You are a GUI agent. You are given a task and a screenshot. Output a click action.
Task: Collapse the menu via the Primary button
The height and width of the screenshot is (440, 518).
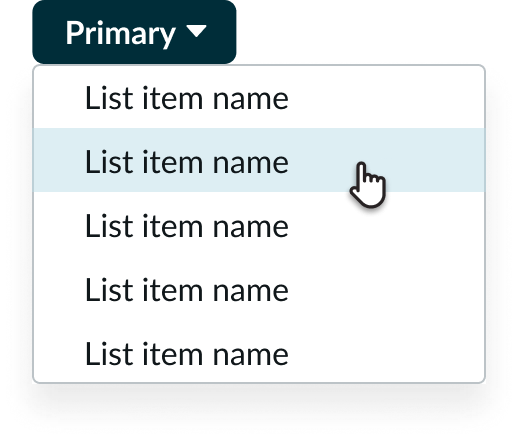134,32
